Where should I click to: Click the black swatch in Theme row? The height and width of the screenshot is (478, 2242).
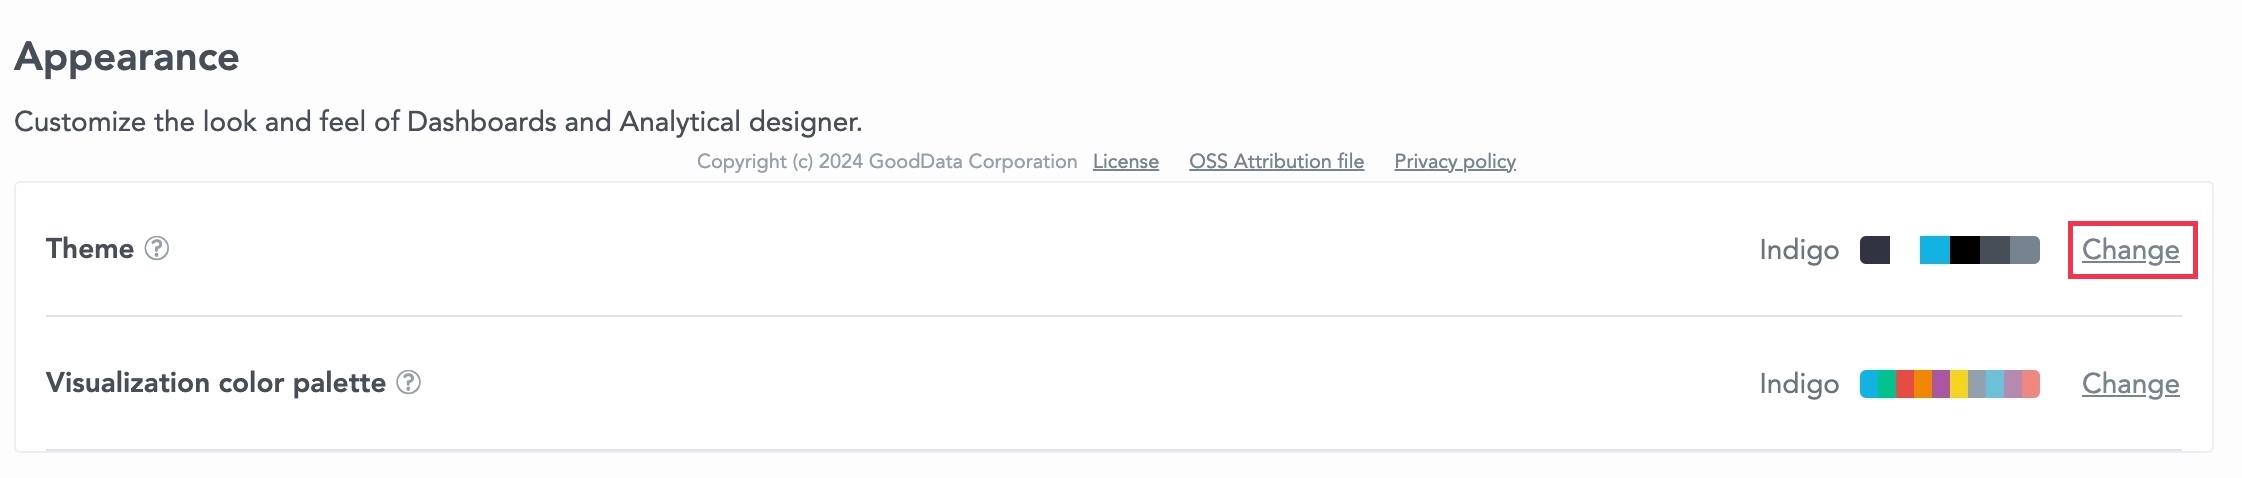click(1964, 250)
